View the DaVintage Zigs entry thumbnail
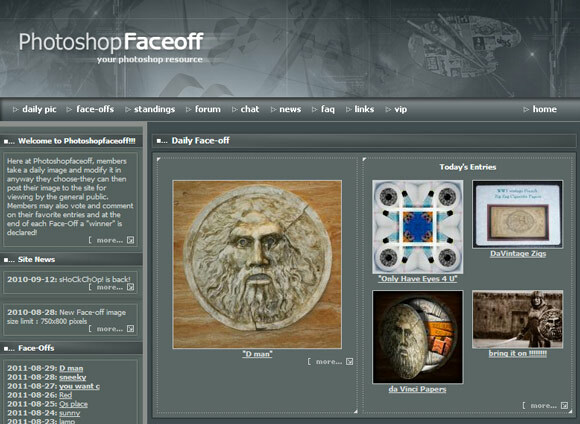The width and height of the screenshot is (580, 424). point(518,214)
